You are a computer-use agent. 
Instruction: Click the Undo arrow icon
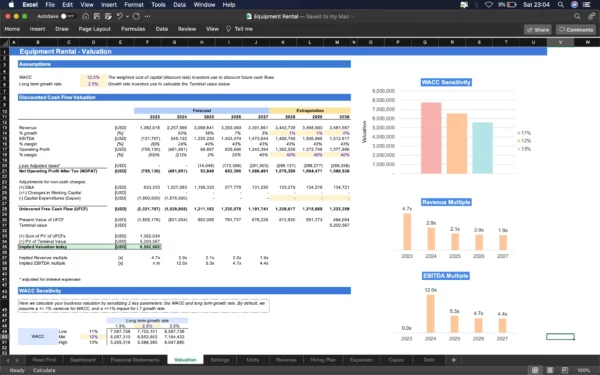point(119,16)
